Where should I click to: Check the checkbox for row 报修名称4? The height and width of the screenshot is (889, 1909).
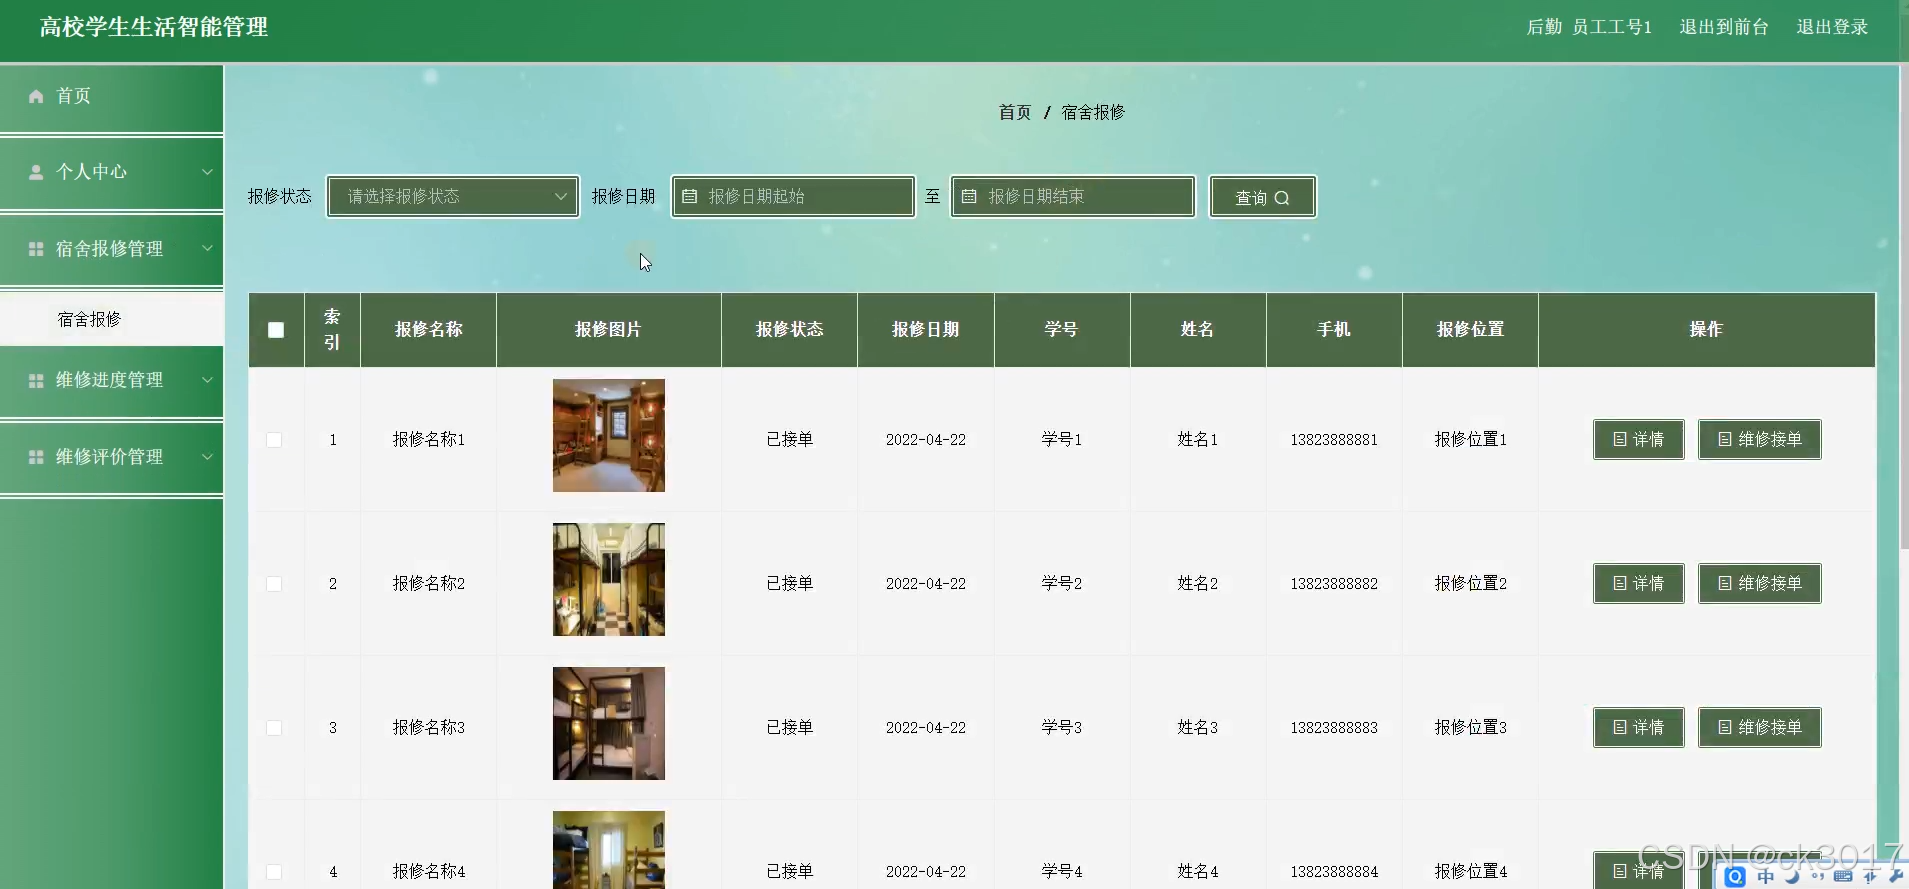(x=274, y=872)
